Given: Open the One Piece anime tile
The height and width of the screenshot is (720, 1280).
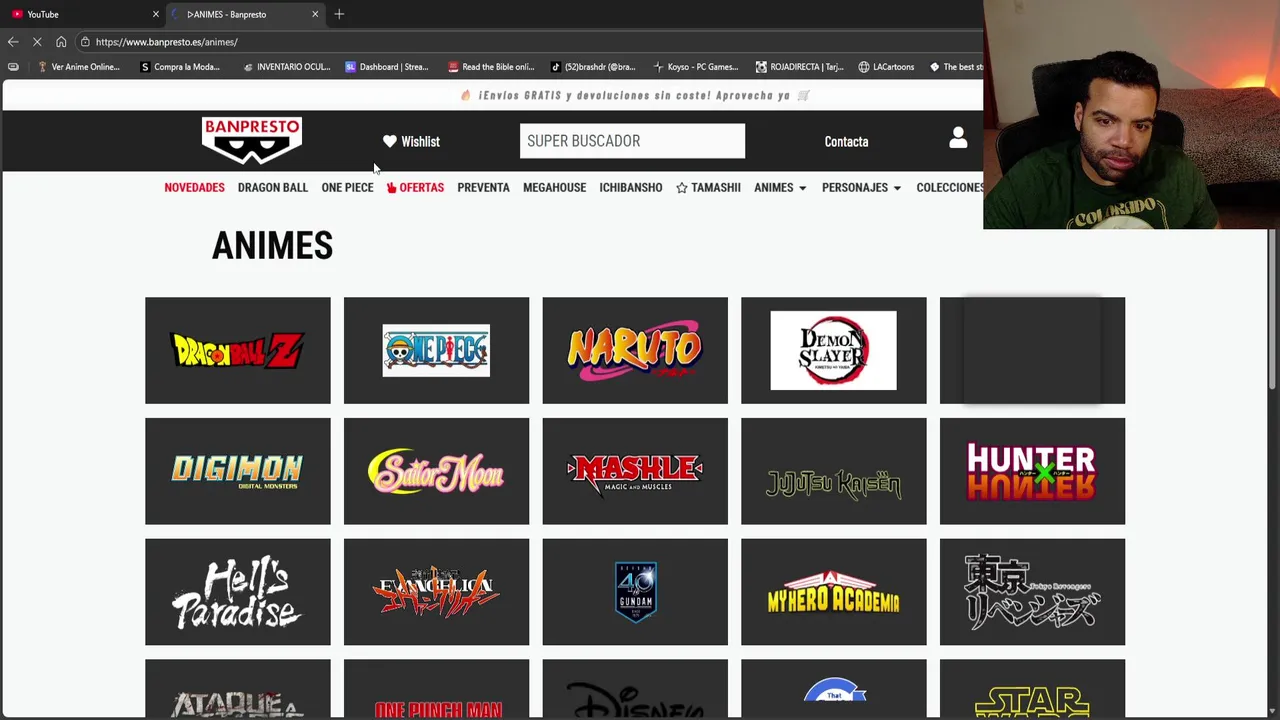Looking at the screenshot, I should tap(436, 350).
